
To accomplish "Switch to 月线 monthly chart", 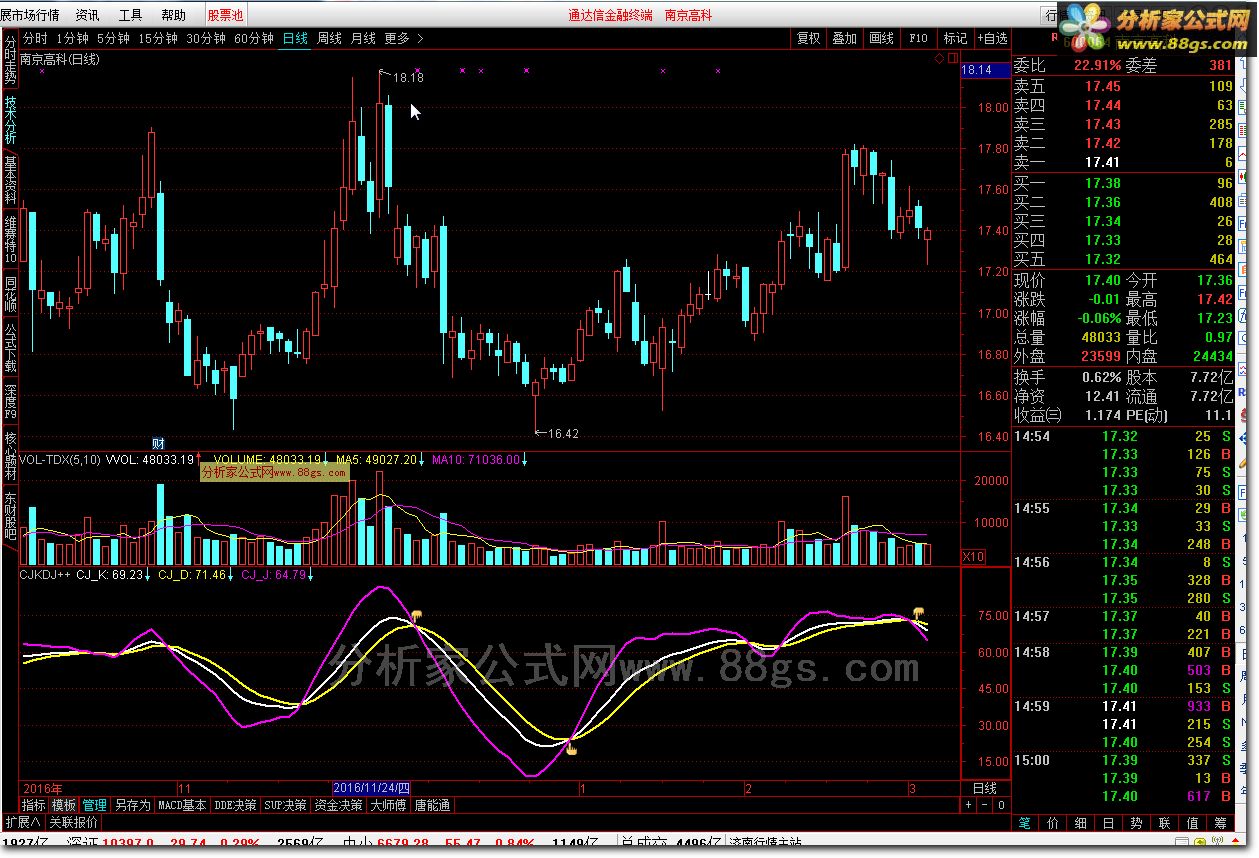I will 363,39.
